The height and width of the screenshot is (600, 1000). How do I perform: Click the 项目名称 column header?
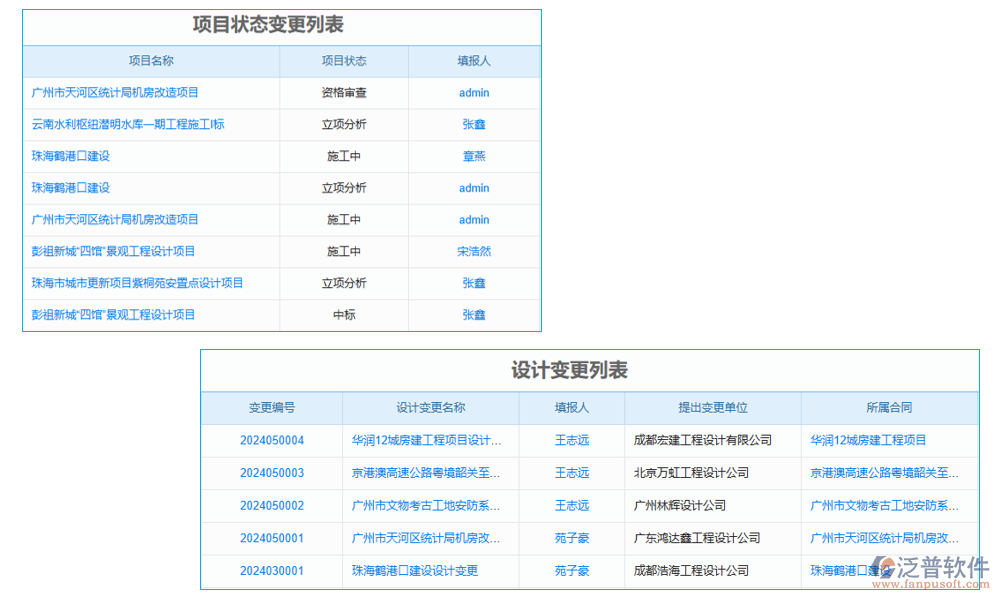click(151, 61)
